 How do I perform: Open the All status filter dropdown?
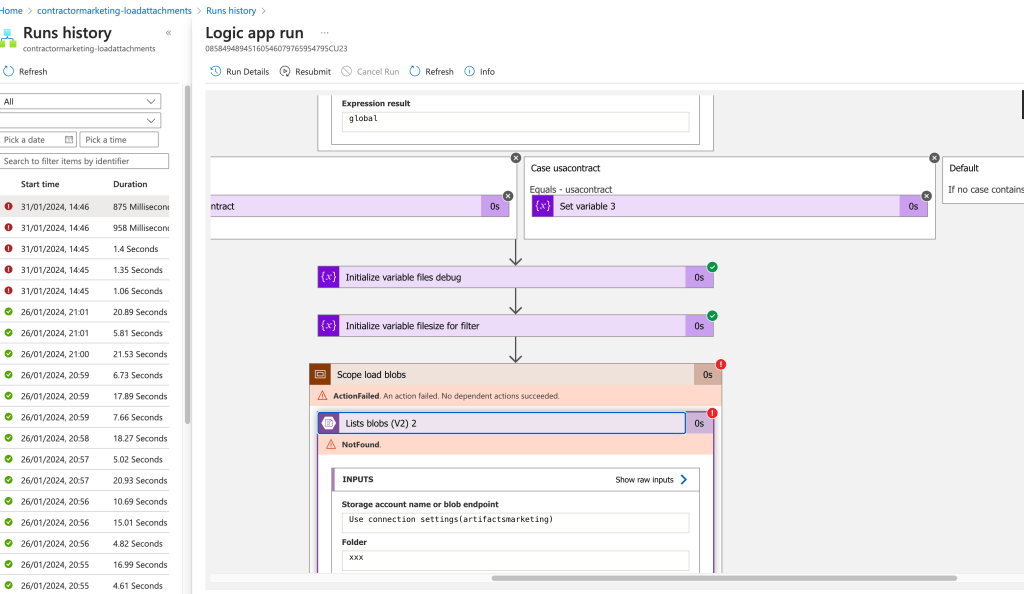pyautogui.click(x=80, y=101)
